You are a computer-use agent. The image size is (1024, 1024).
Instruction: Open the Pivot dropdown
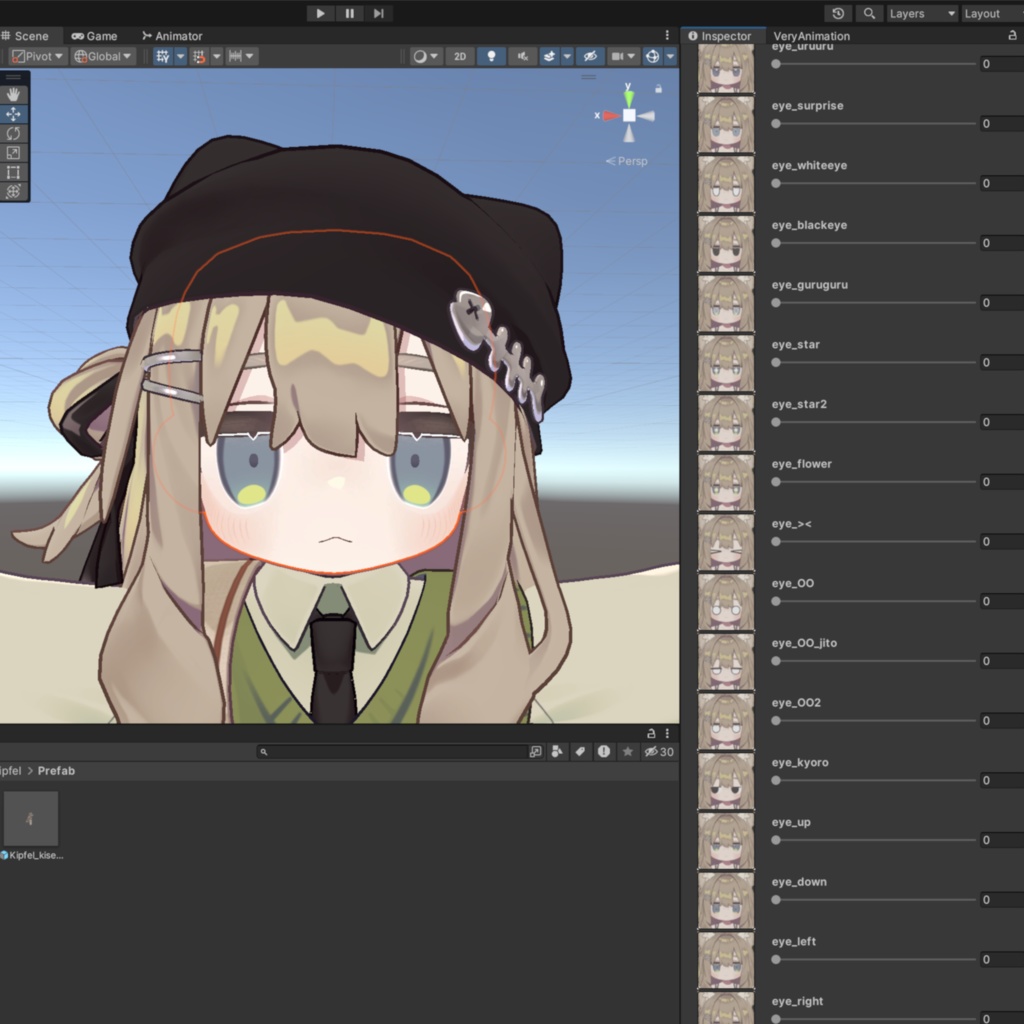click(x=36, y=56)
